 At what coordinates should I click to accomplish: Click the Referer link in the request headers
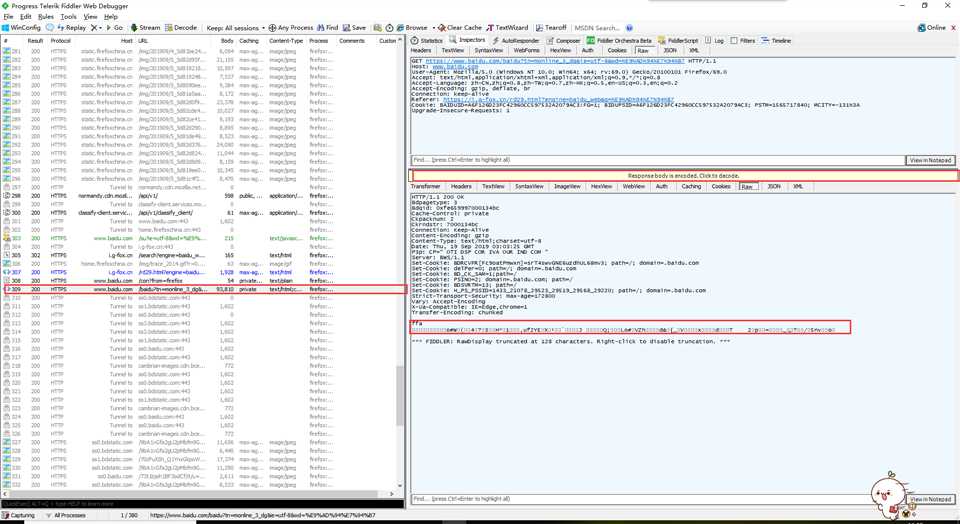(558, 100)
